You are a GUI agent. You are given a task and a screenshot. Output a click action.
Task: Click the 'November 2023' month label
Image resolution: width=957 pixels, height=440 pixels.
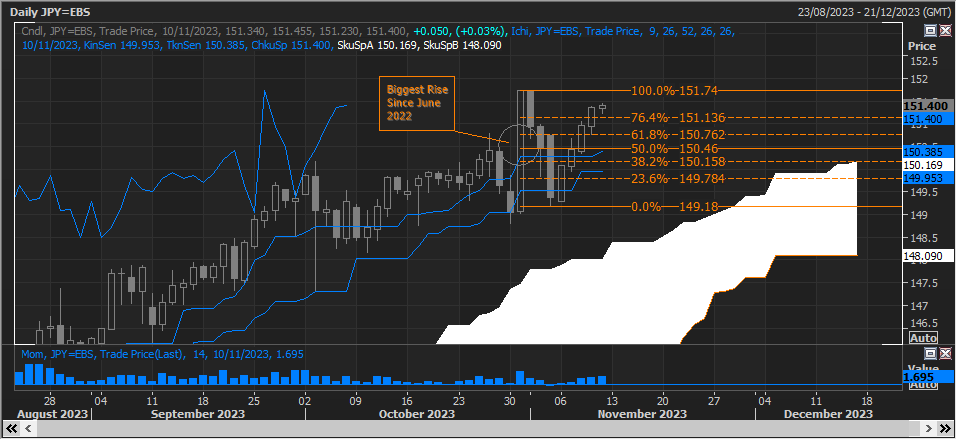(x=642, y=414)
